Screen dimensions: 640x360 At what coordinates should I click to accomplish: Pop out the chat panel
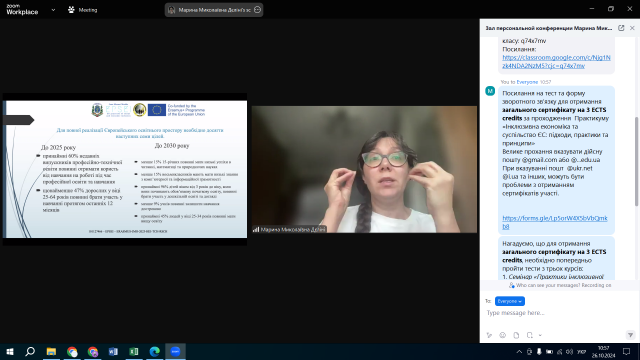pyautogui.click(x=621, y=28)
